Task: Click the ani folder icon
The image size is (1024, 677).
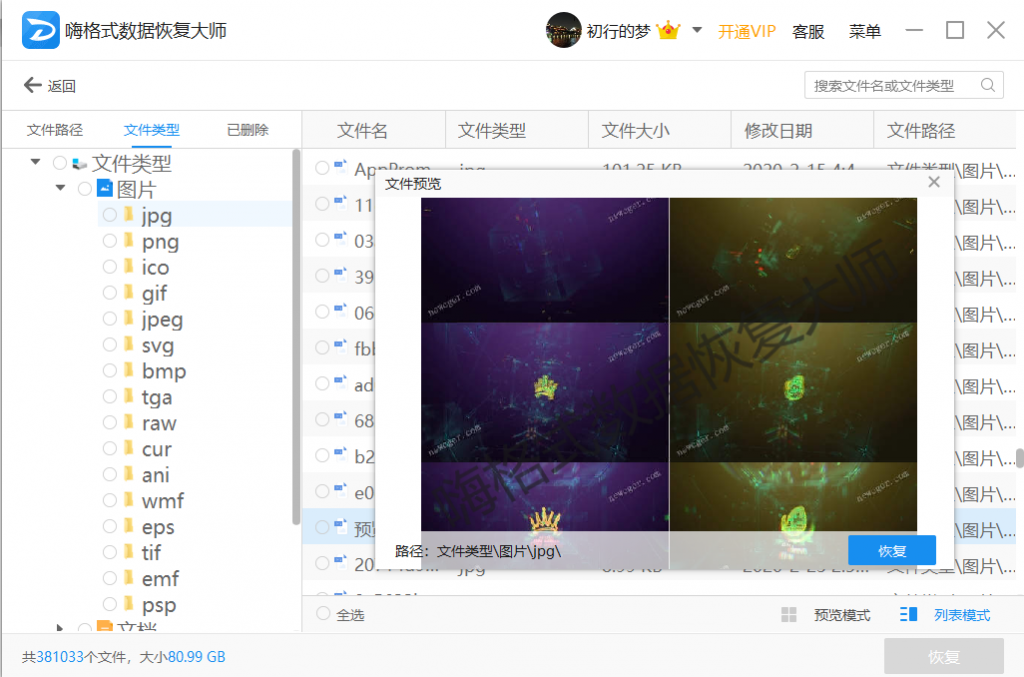Action: pos(129,473)
